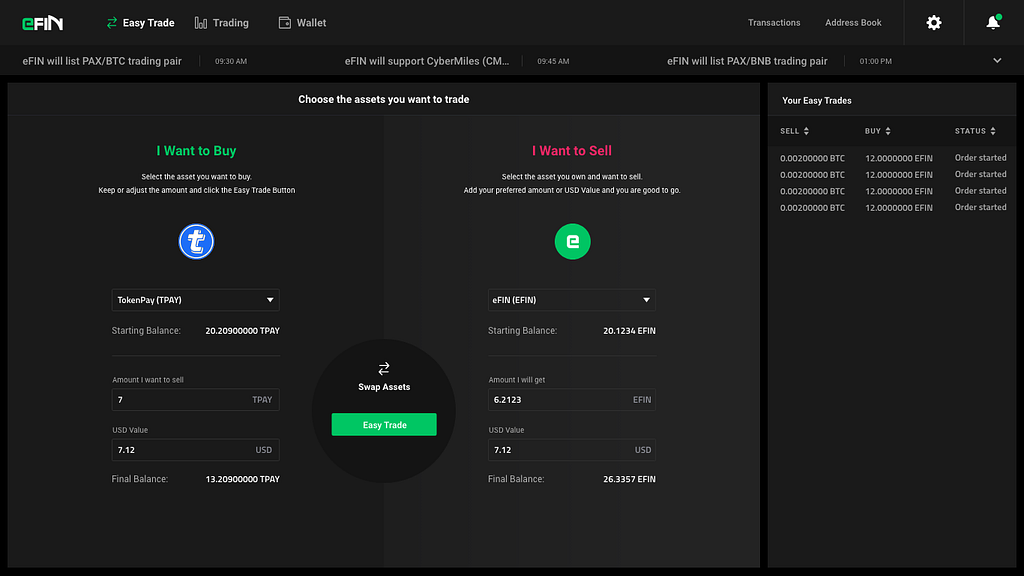The width and height of the screenshot is (1024, 576).
Task: Click the Easy Trade swap arrows icon
Action: click(x=112, y=23)
